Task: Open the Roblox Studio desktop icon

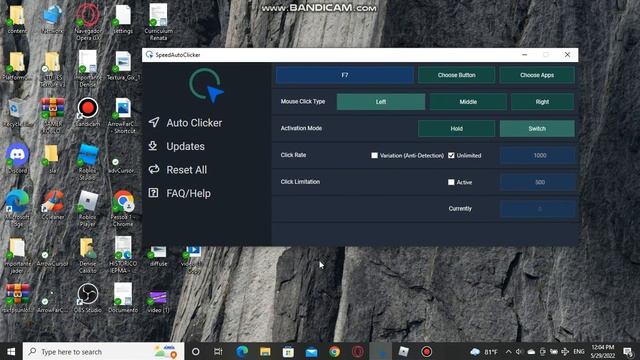Action: coord(88,162)
